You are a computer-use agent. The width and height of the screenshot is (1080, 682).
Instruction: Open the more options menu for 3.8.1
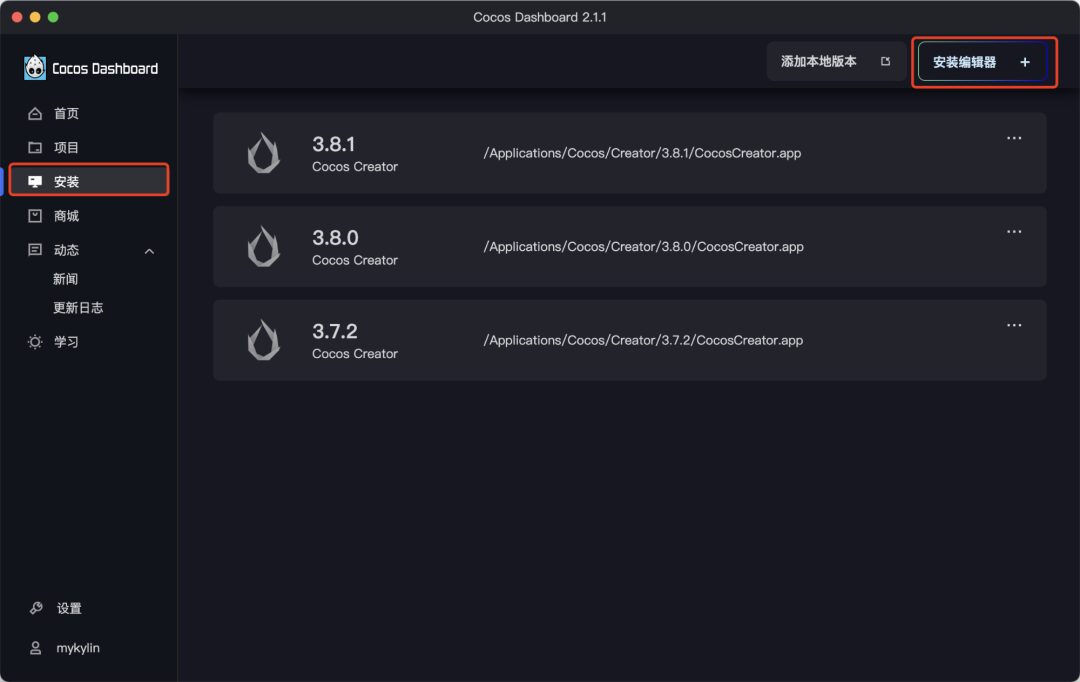1014,138
